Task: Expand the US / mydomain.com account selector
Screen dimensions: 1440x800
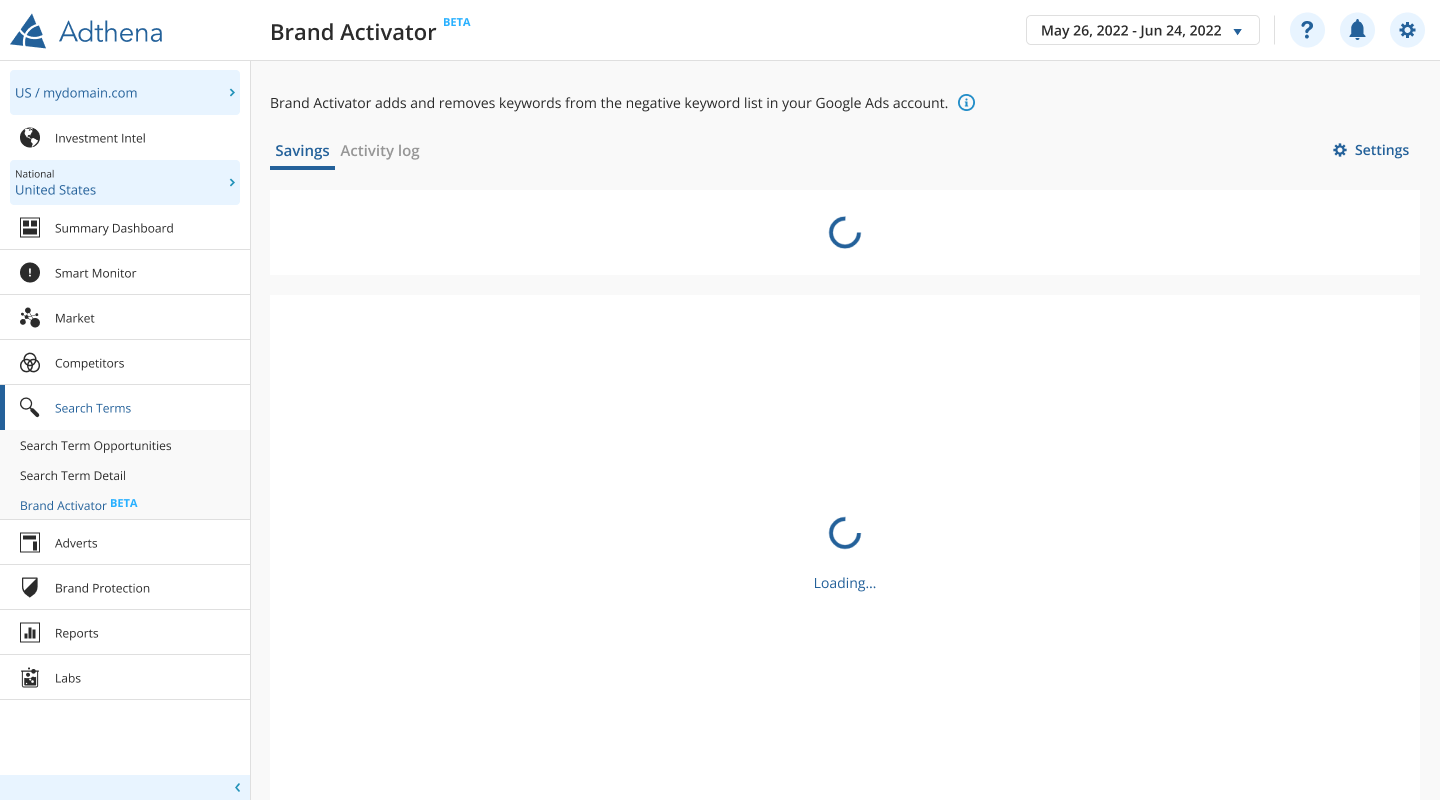Action: click(125, 93)
